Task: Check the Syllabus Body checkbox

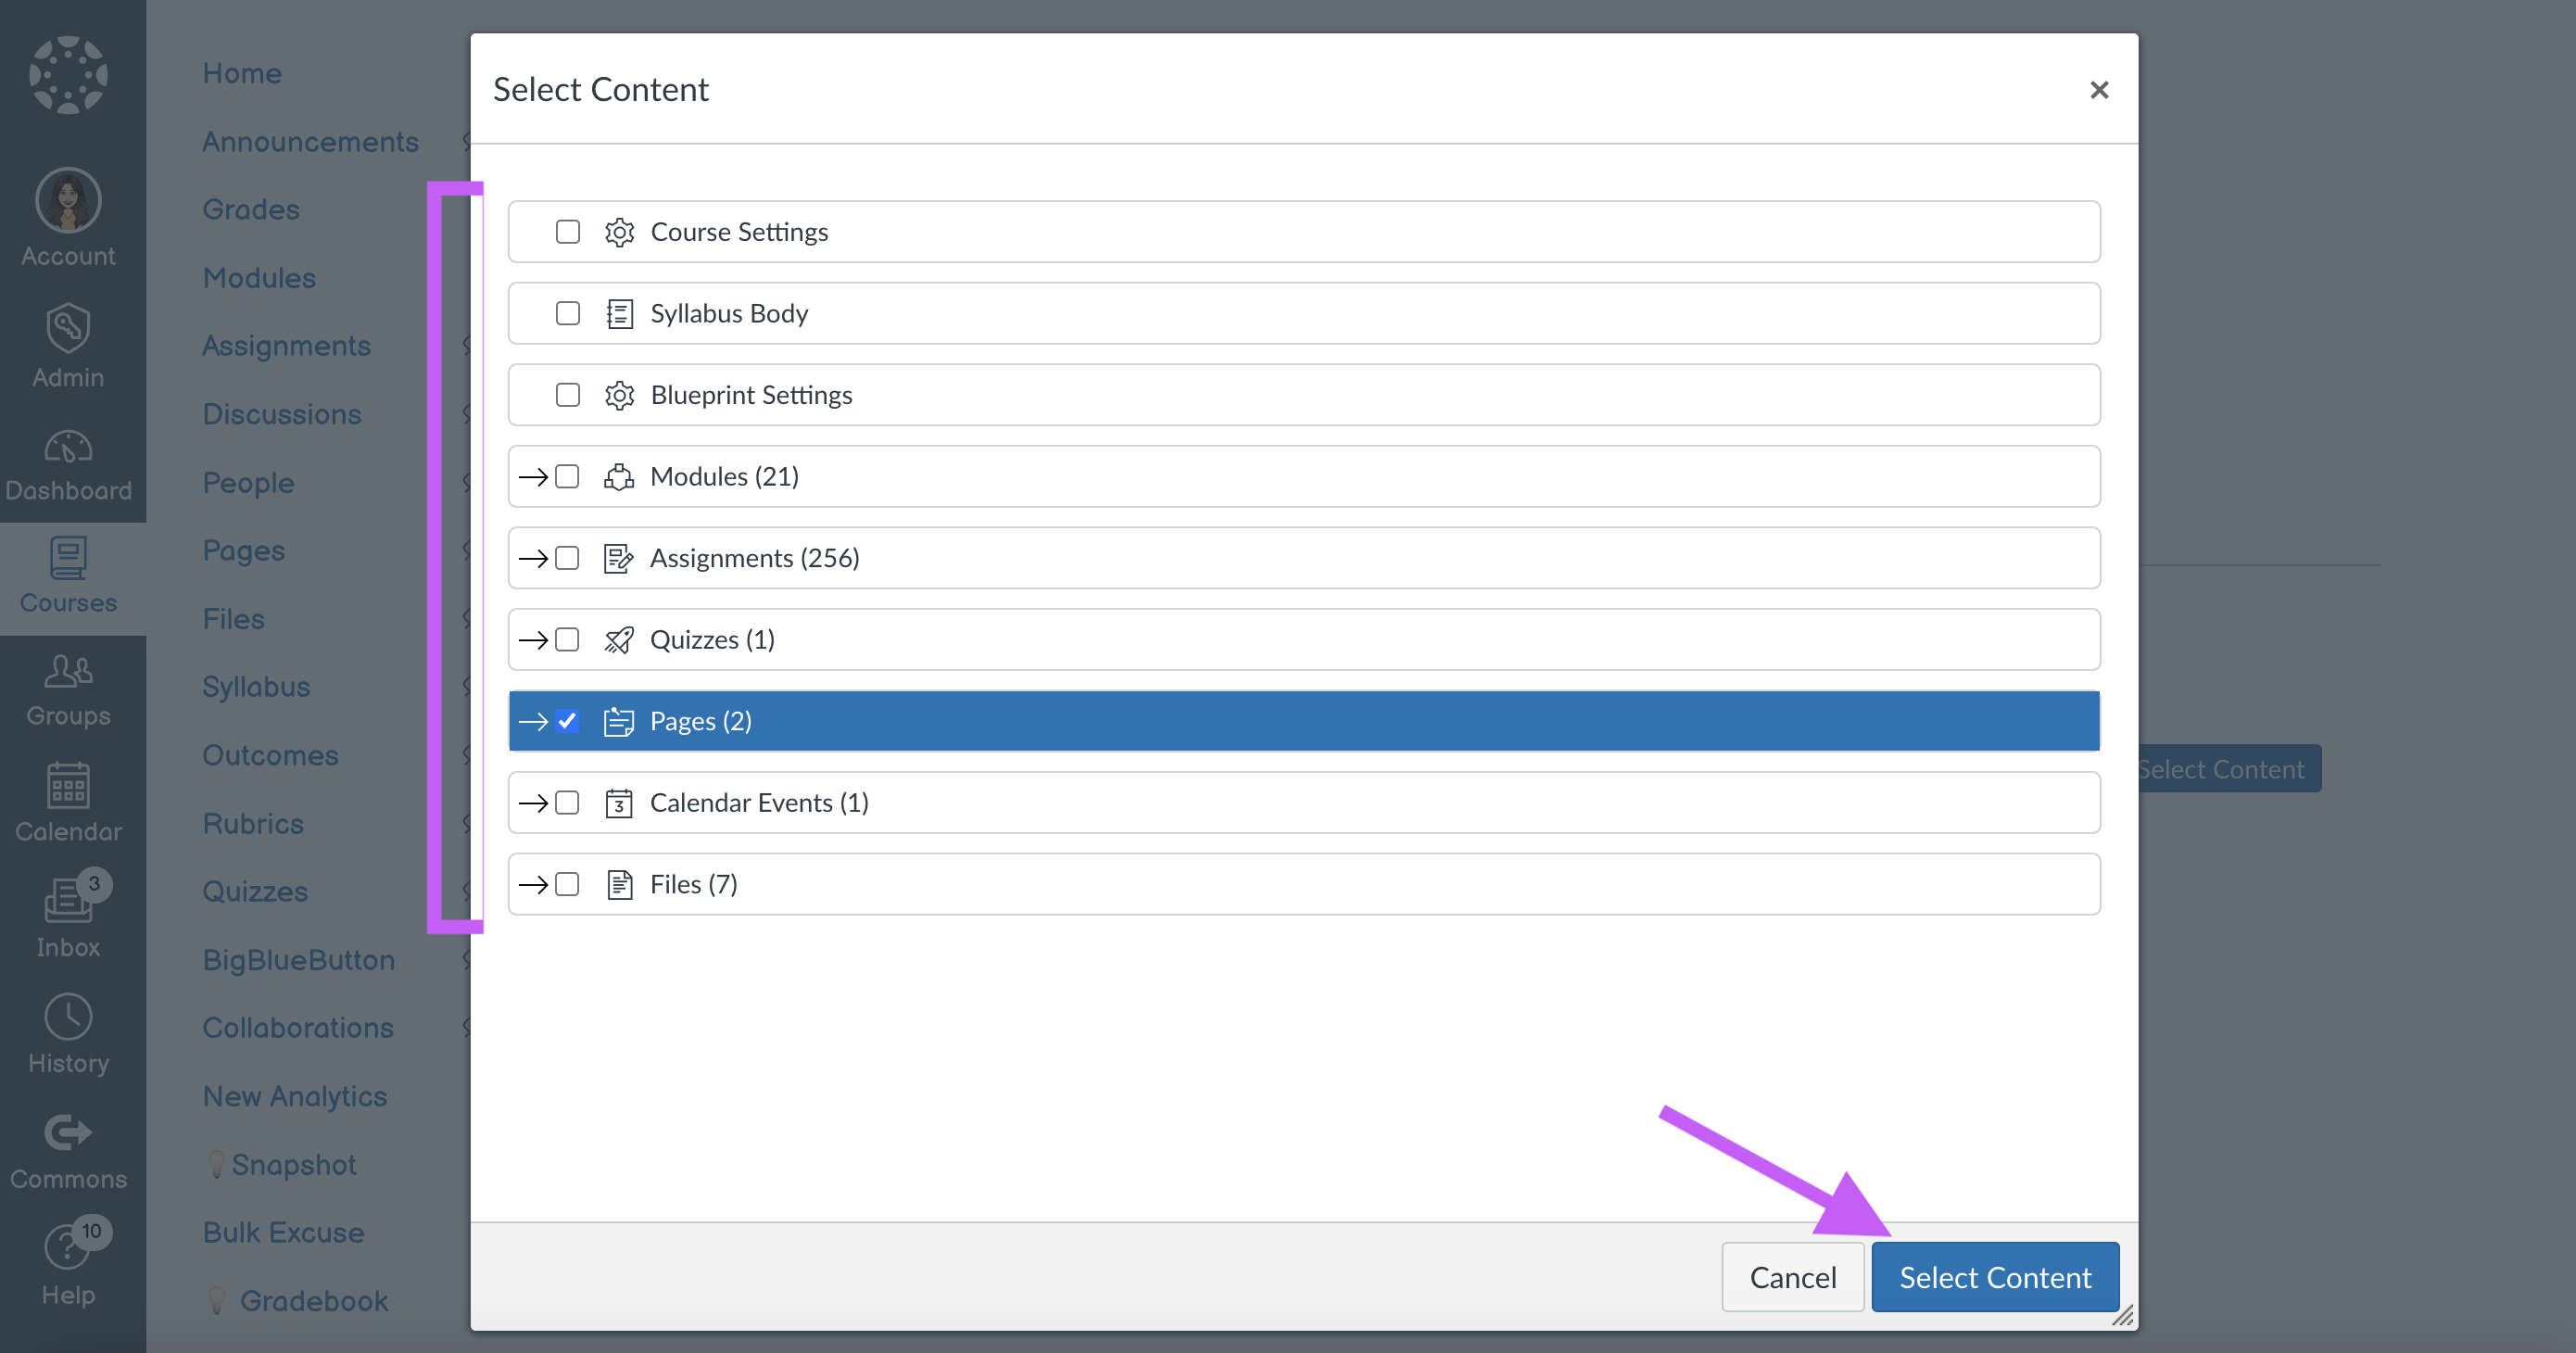Action: (567, 311)
